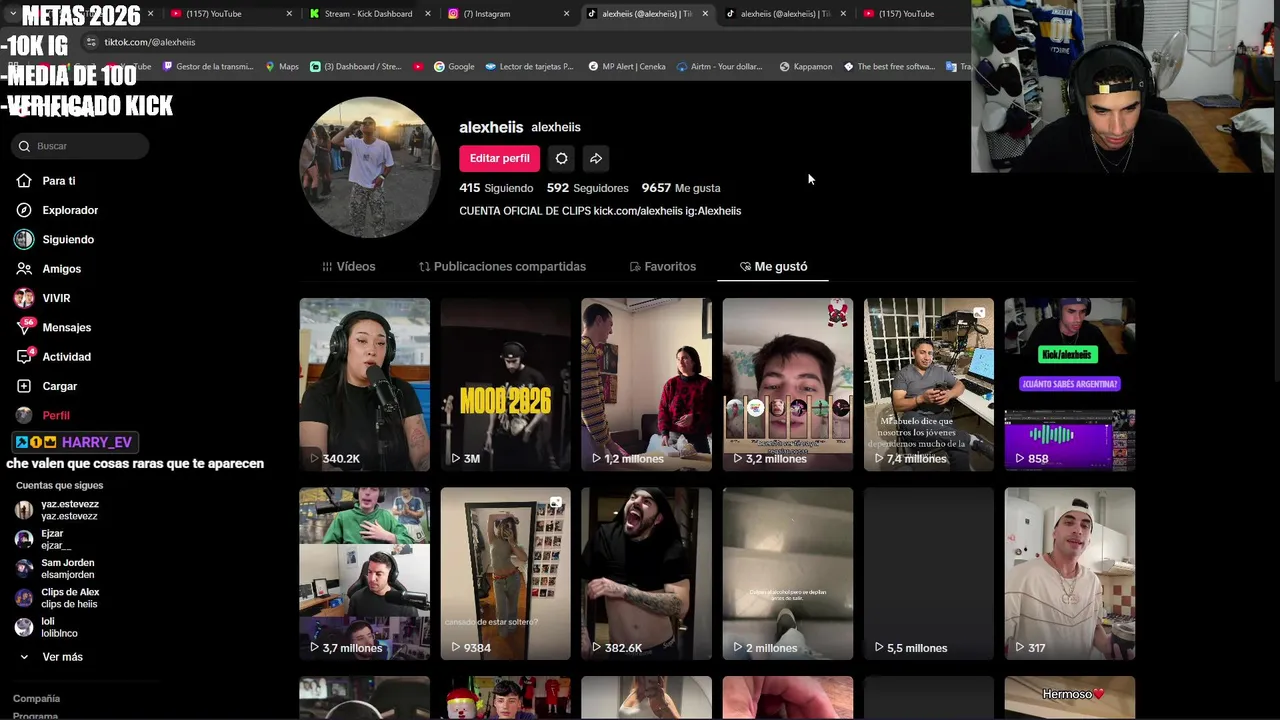
Task: Click the Buscar search field
Action: click(x=81, y=146)
